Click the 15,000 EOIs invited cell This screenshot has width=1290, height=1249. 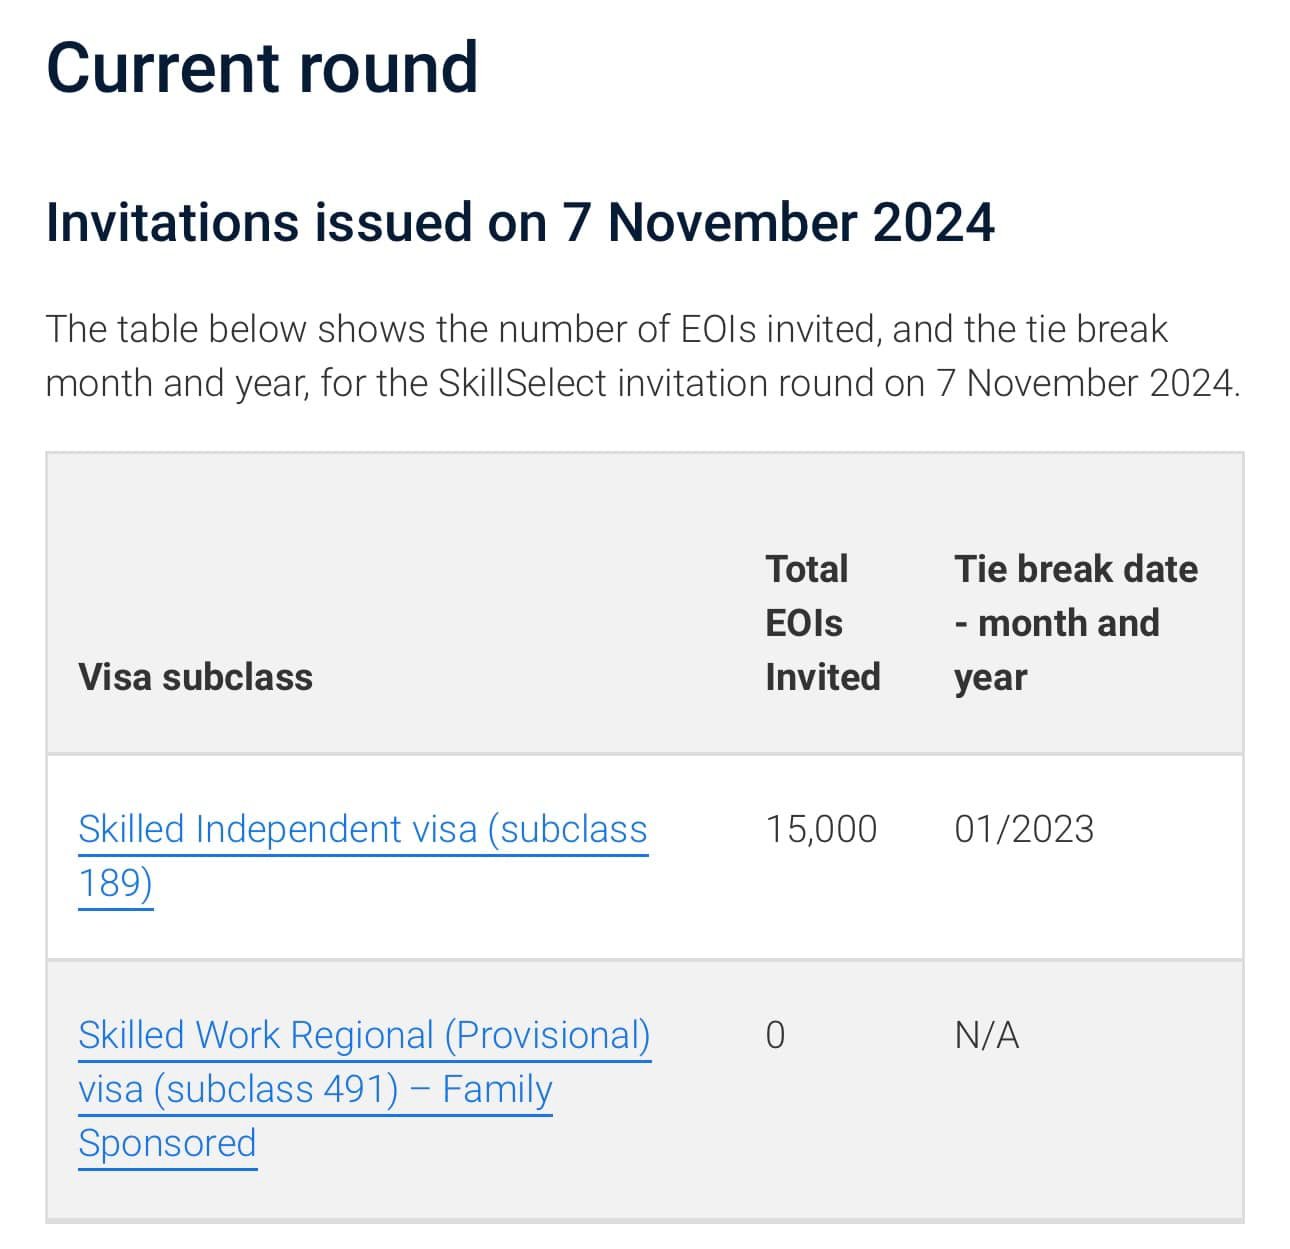pyautogui.click(x=821, y=829)
